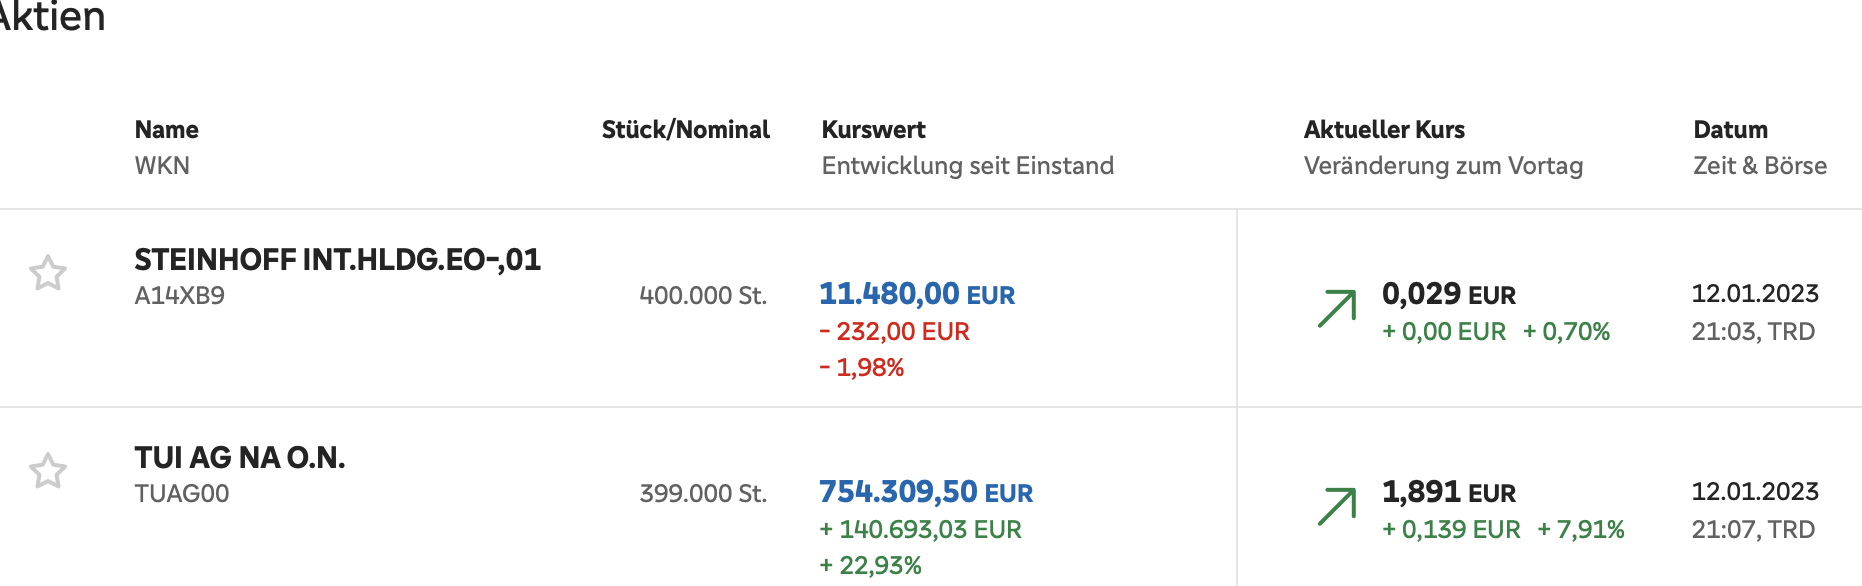The image size is (1862, 586).
Task: Select Steinhoff WKN A14XB9
Action: (180, 296)
